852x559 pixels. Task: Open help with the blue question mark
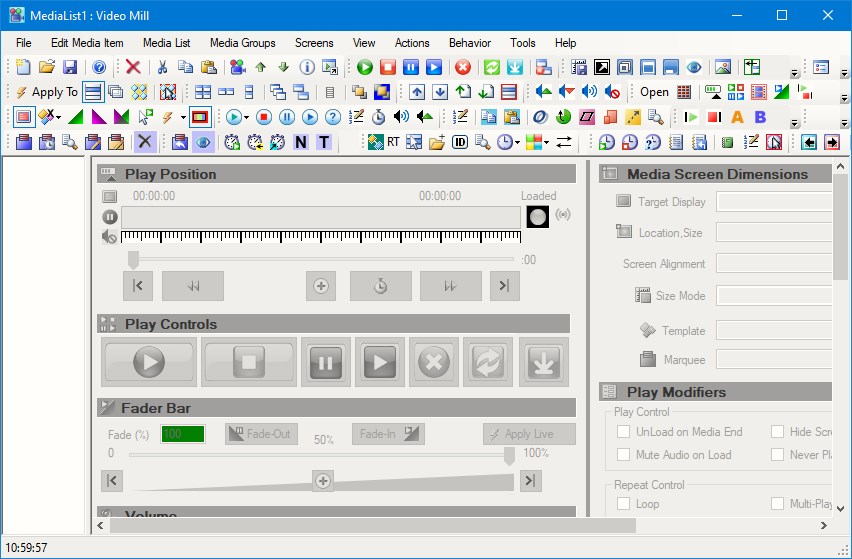(x=99, y=67)
